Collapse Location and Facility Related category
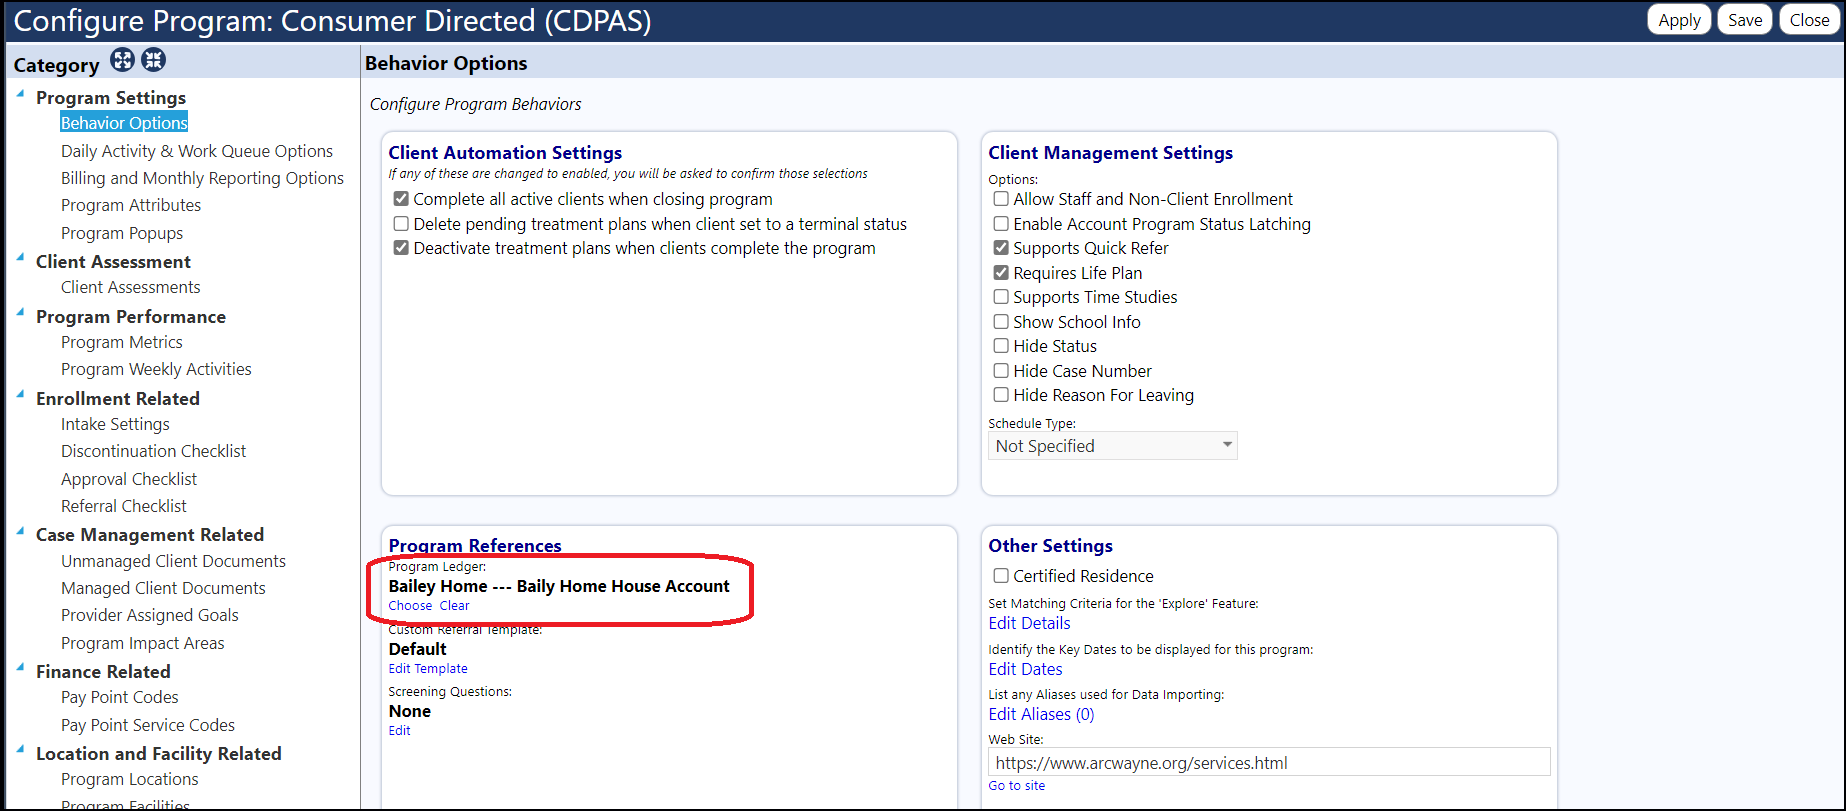 click(x=20, y=750)
